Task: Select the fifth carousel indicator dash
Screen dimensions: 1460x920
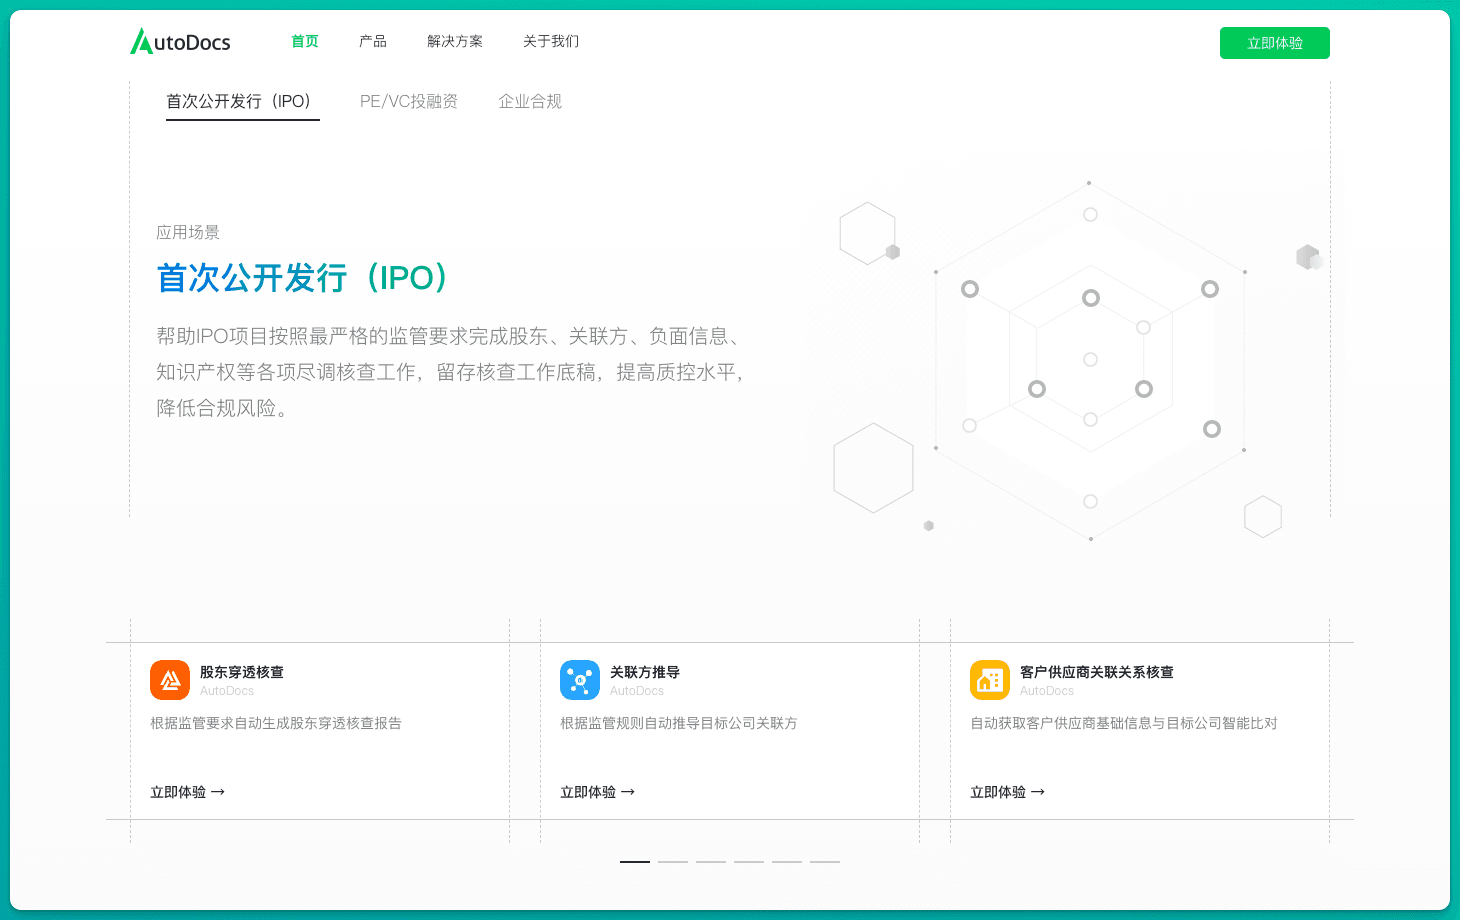Action: pos(787,861)
